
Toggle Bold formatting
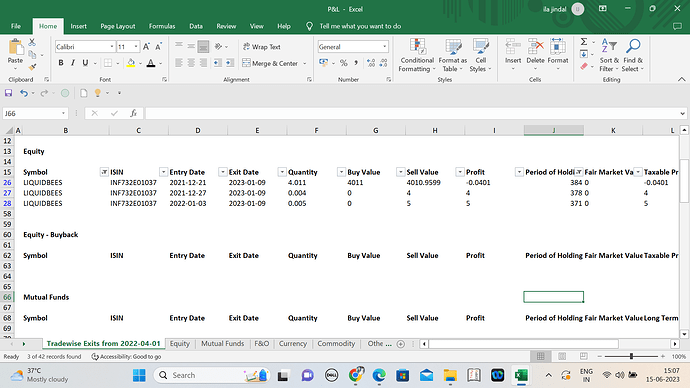click(x=61, y=63)
